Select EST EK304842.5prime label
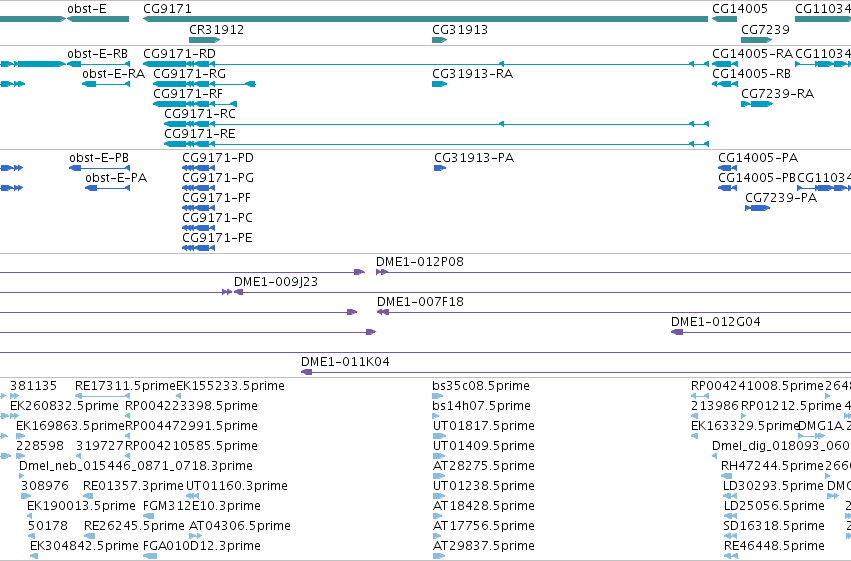Screen dimensions: 851x561 pyautogui.click(x=85, y=547)
